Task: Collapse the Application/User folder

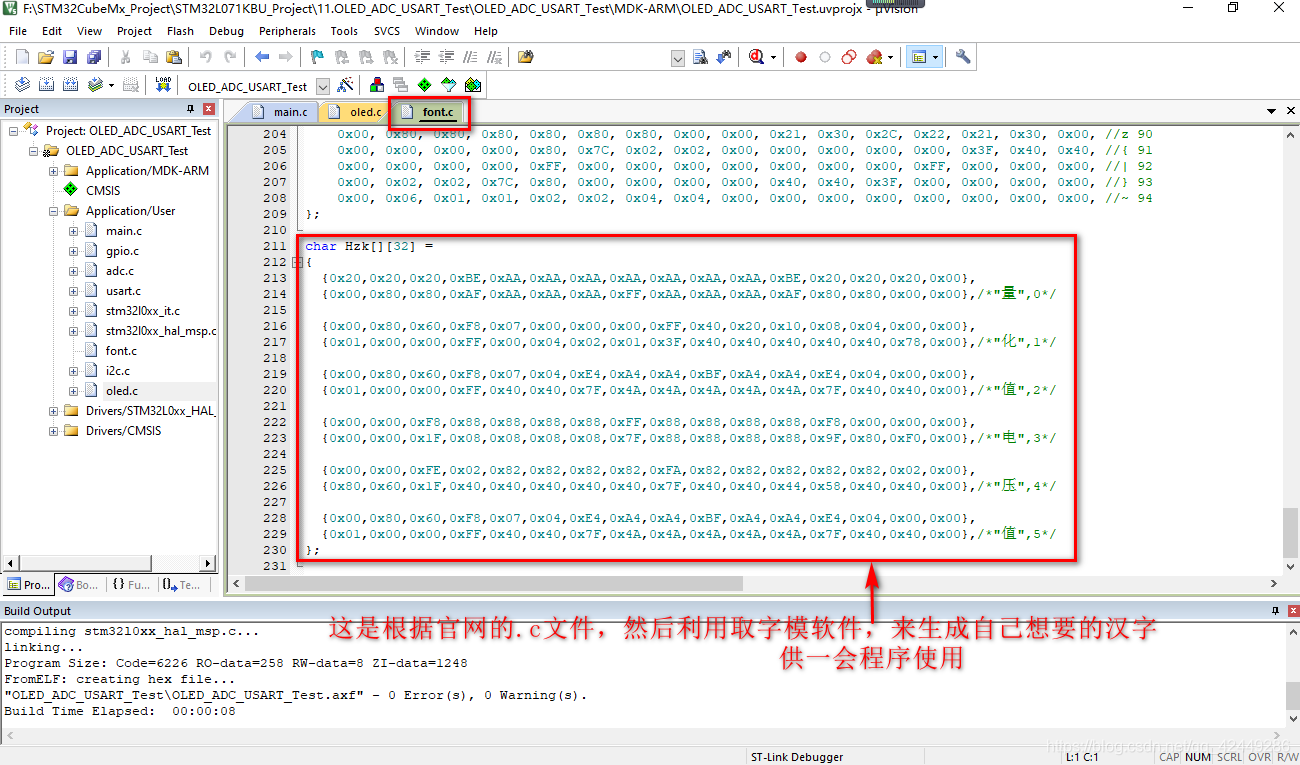Action: click(53, 211)
